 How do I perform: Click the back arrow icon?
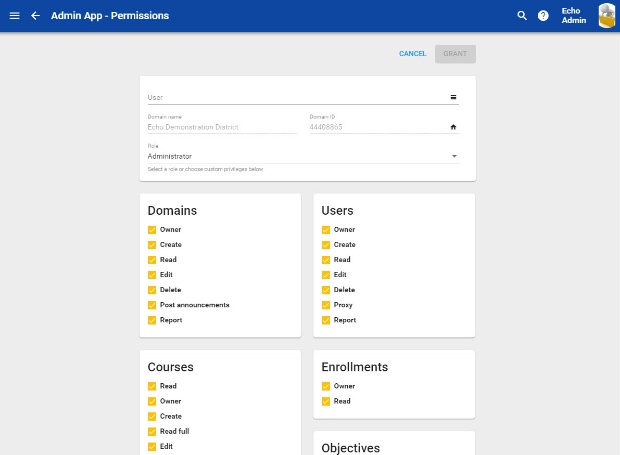[x=36, y=16]
